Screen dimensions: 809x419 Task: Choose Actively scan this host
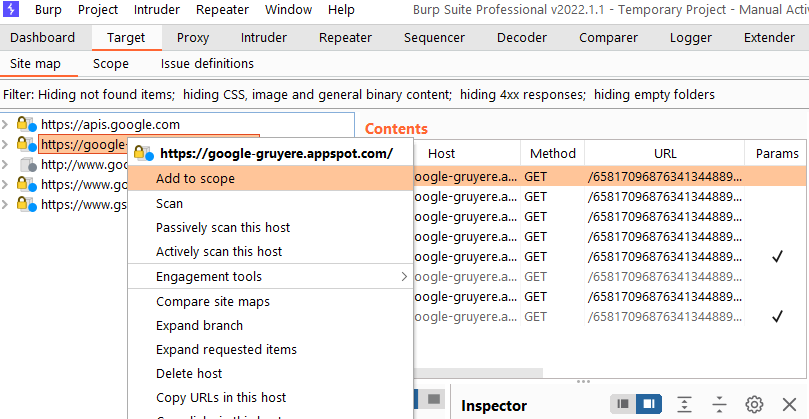click(219, 252)
